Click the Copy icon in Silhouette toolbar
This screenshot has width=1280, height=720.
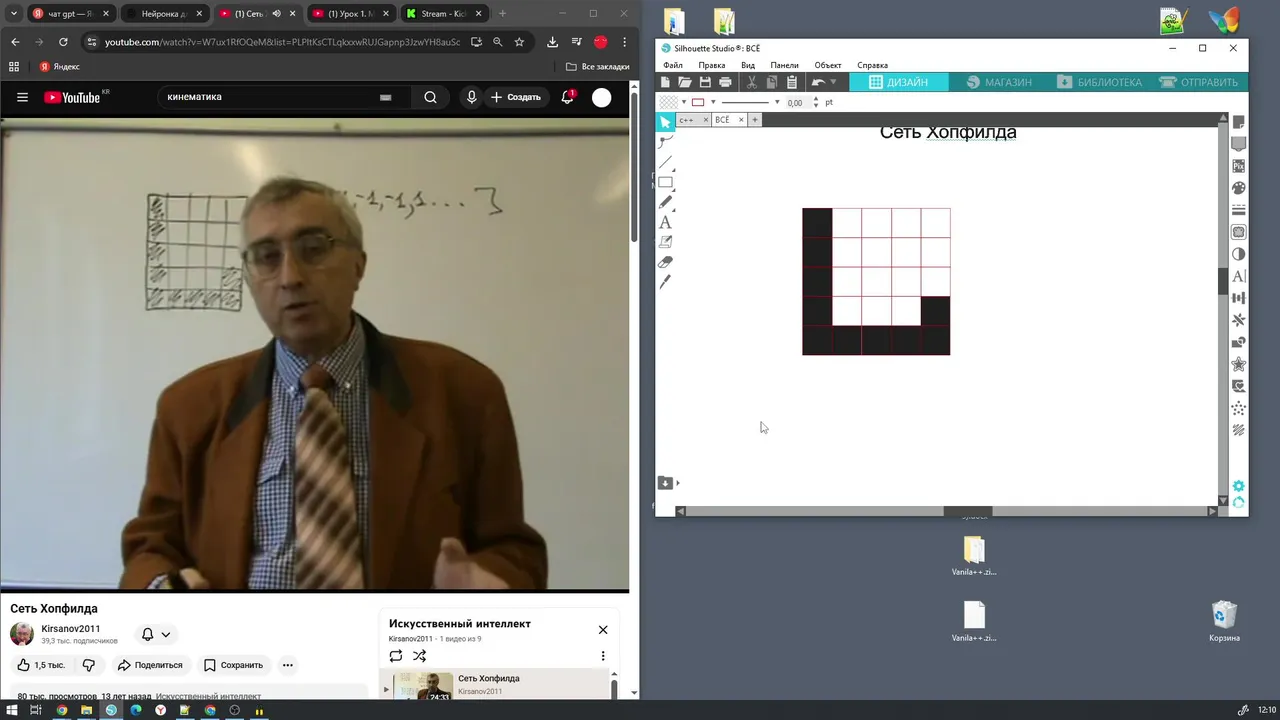pyautogui.click(x=772, y=82)
